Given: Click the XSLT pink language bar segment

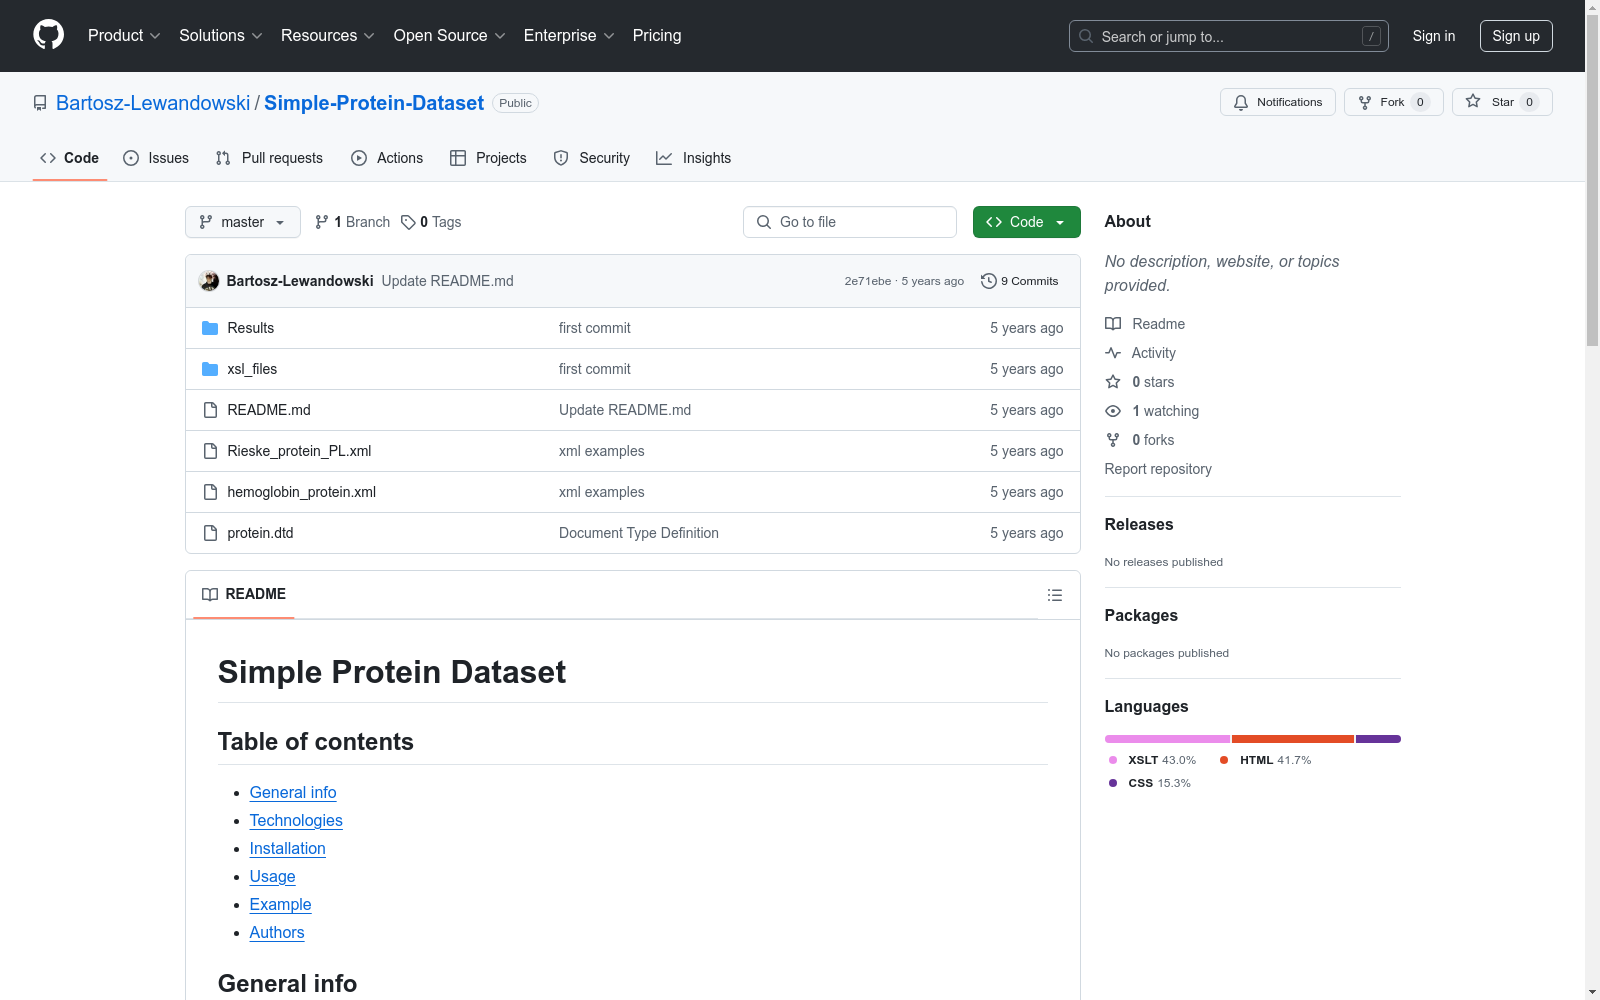Looking at the screenshot, I should 1167,739.
